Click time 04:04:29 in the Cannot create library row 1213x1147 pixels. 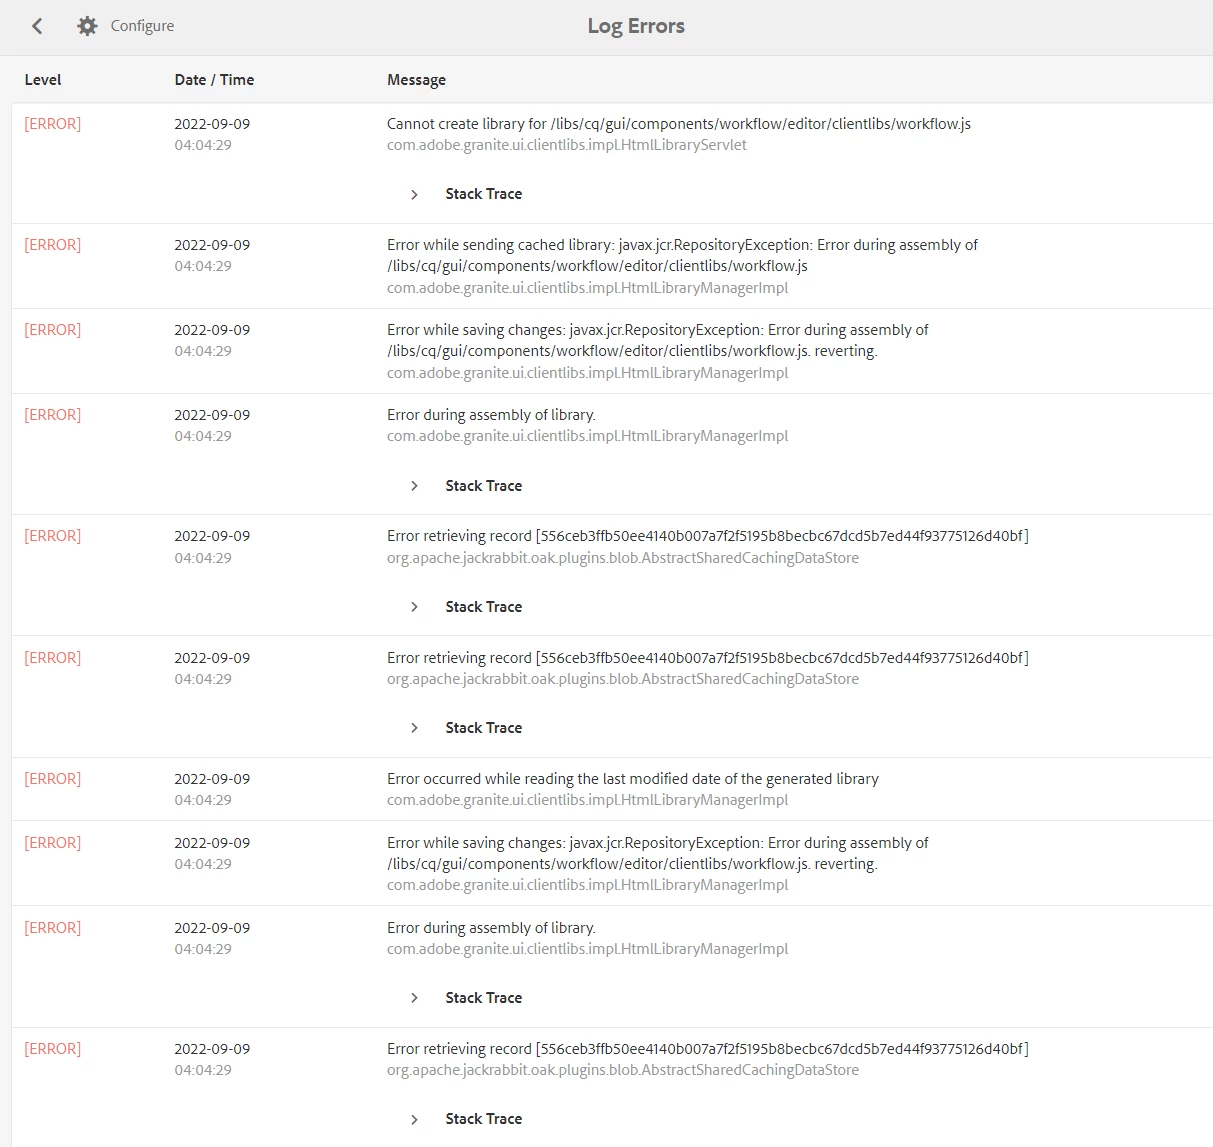coord(203,145)
